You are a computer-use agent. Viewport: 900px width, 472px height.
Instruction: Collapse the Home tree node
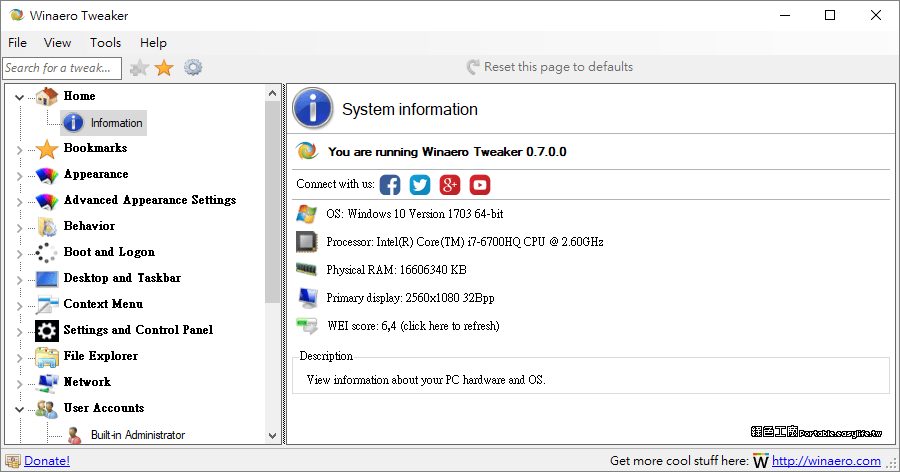[x=20, y=97]
